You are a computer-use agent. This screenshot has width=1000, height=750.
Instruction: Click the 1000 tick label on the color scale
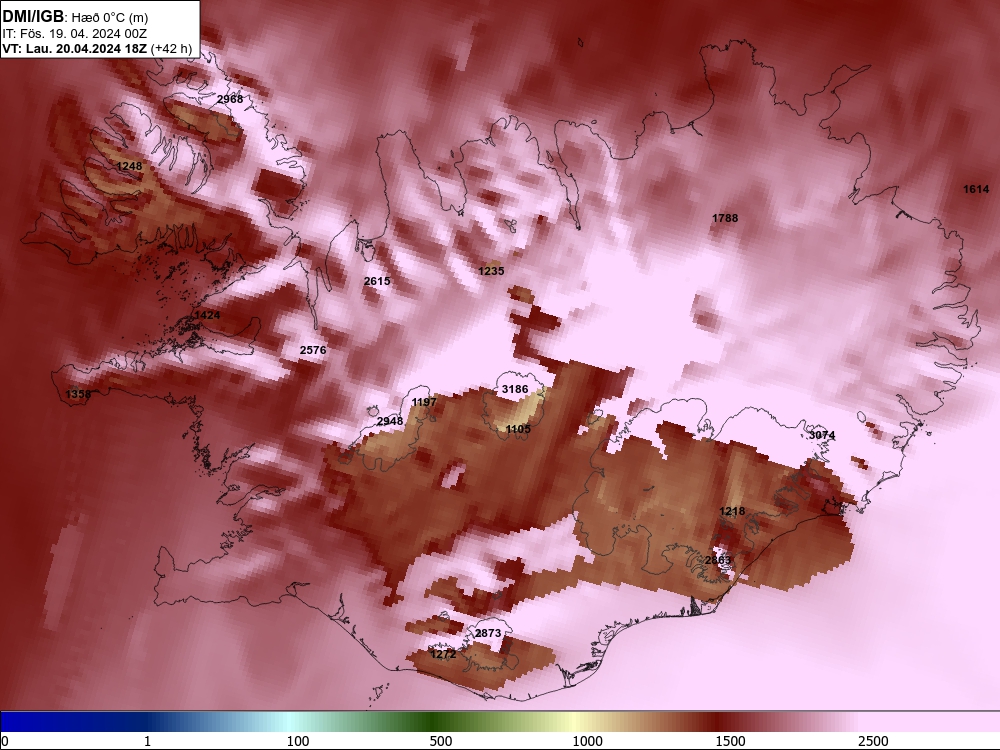tap(587, 741)
